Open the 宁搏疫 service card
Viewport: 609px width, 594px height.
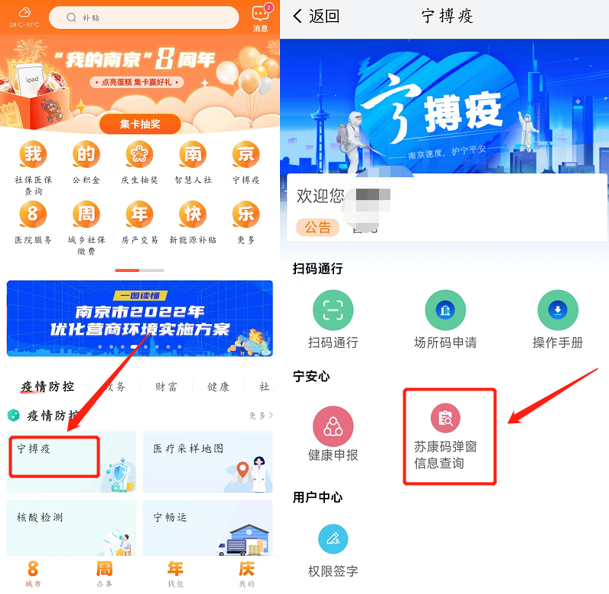click(x=71, y=462)
